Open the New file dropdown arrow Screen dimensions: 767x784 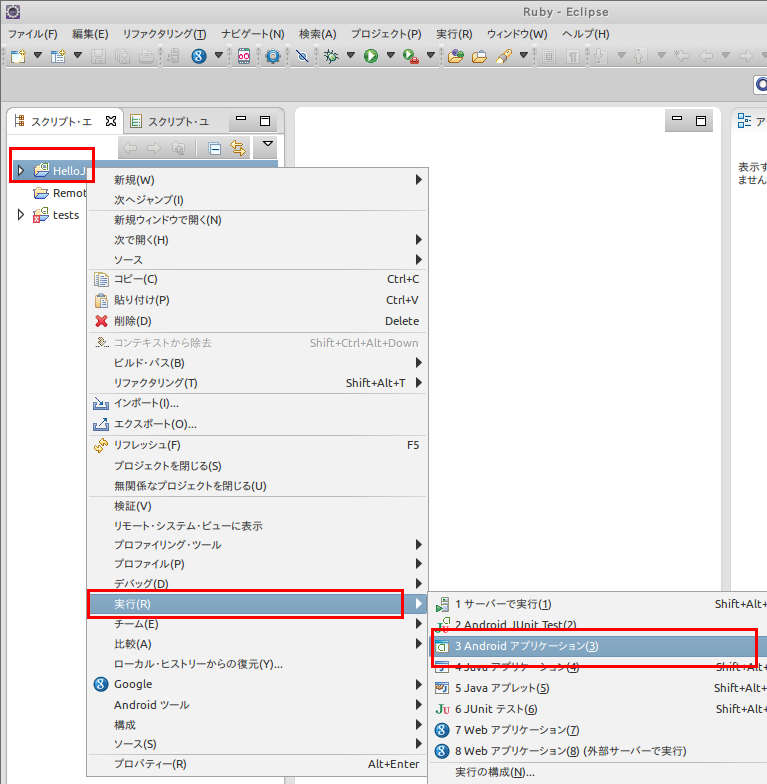(38, 55)
